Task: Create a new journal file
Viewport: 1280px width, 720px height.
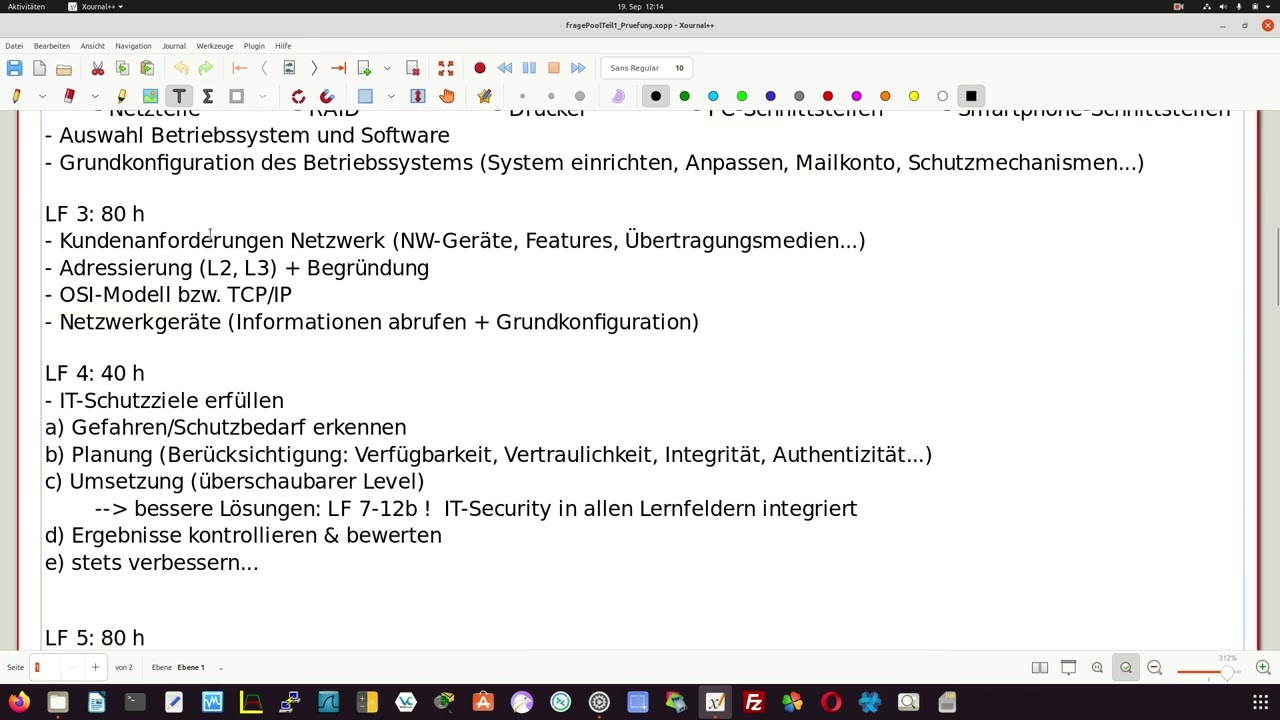Action: [39, 68]
